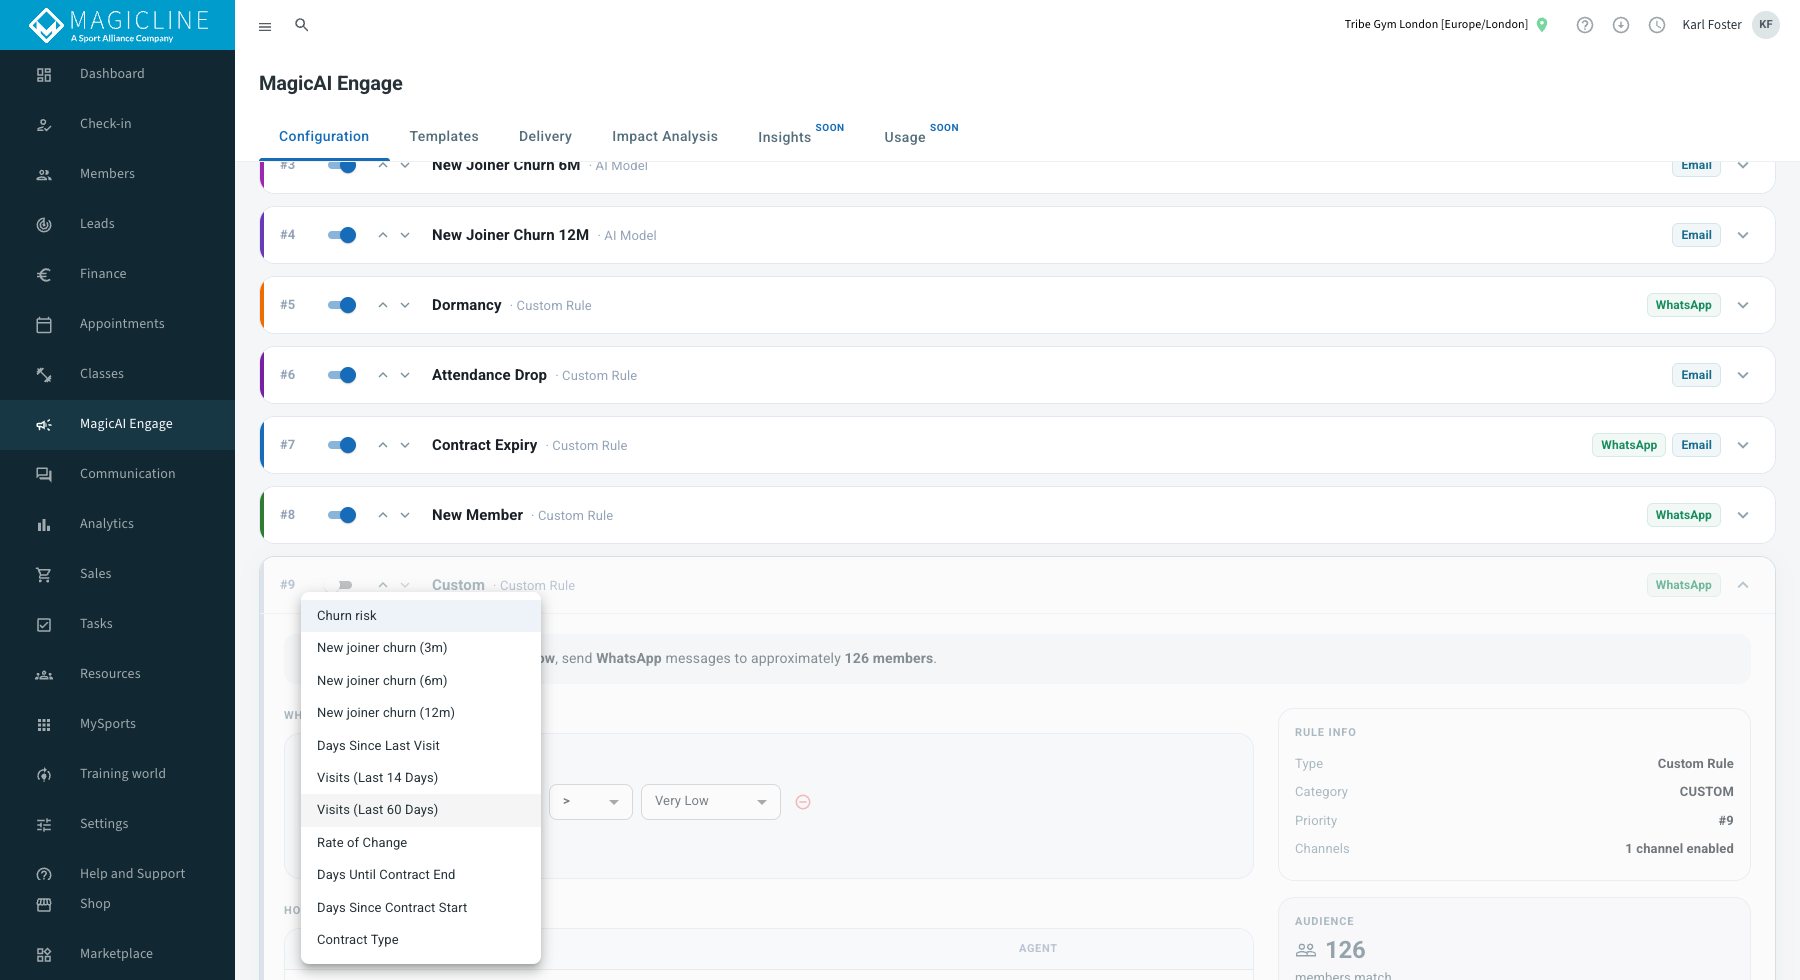1800x980 pixels.
Task: Open Settings in the sidebar
Action: point(117,824)
